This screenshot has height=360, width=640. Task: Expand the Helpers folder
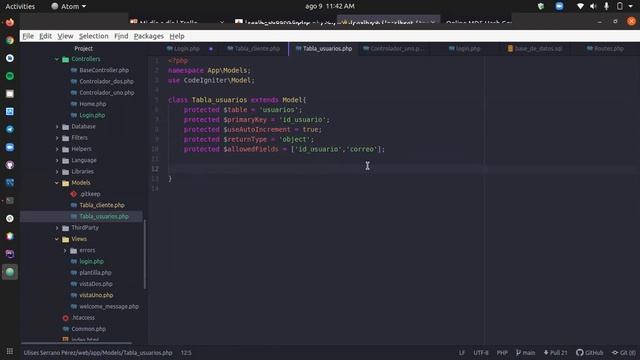click(x=57, y=149)
